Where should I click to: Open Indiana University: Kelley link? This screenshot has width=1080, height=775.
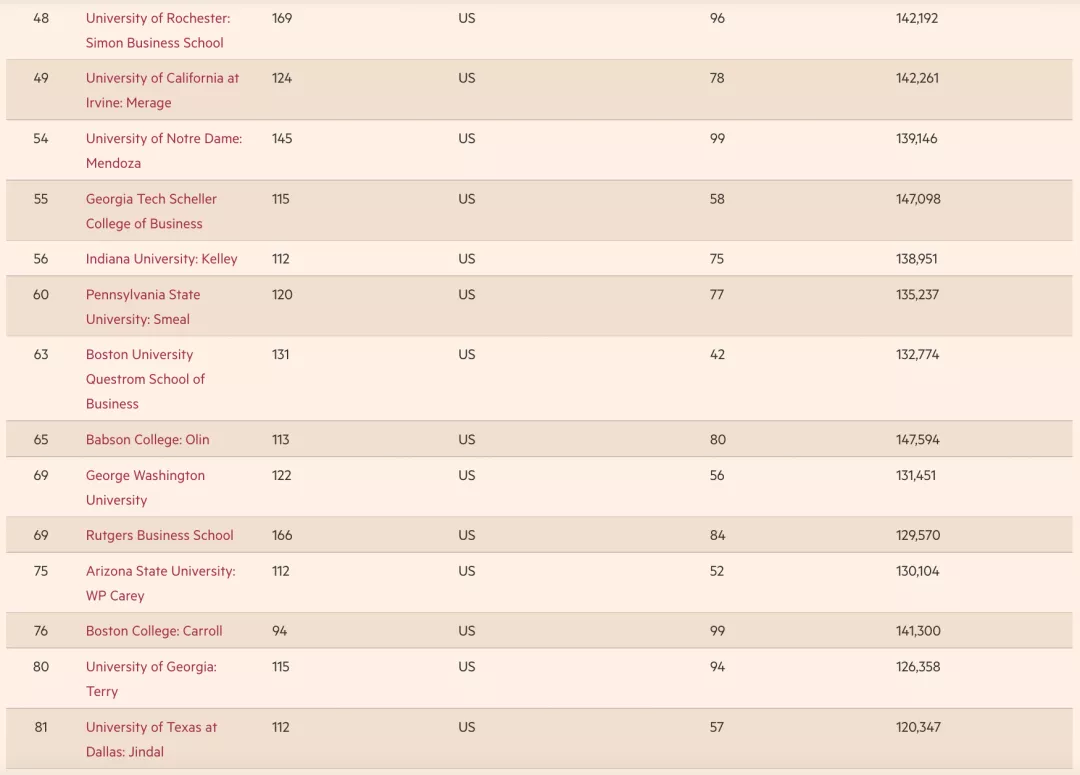pos(161,259)
